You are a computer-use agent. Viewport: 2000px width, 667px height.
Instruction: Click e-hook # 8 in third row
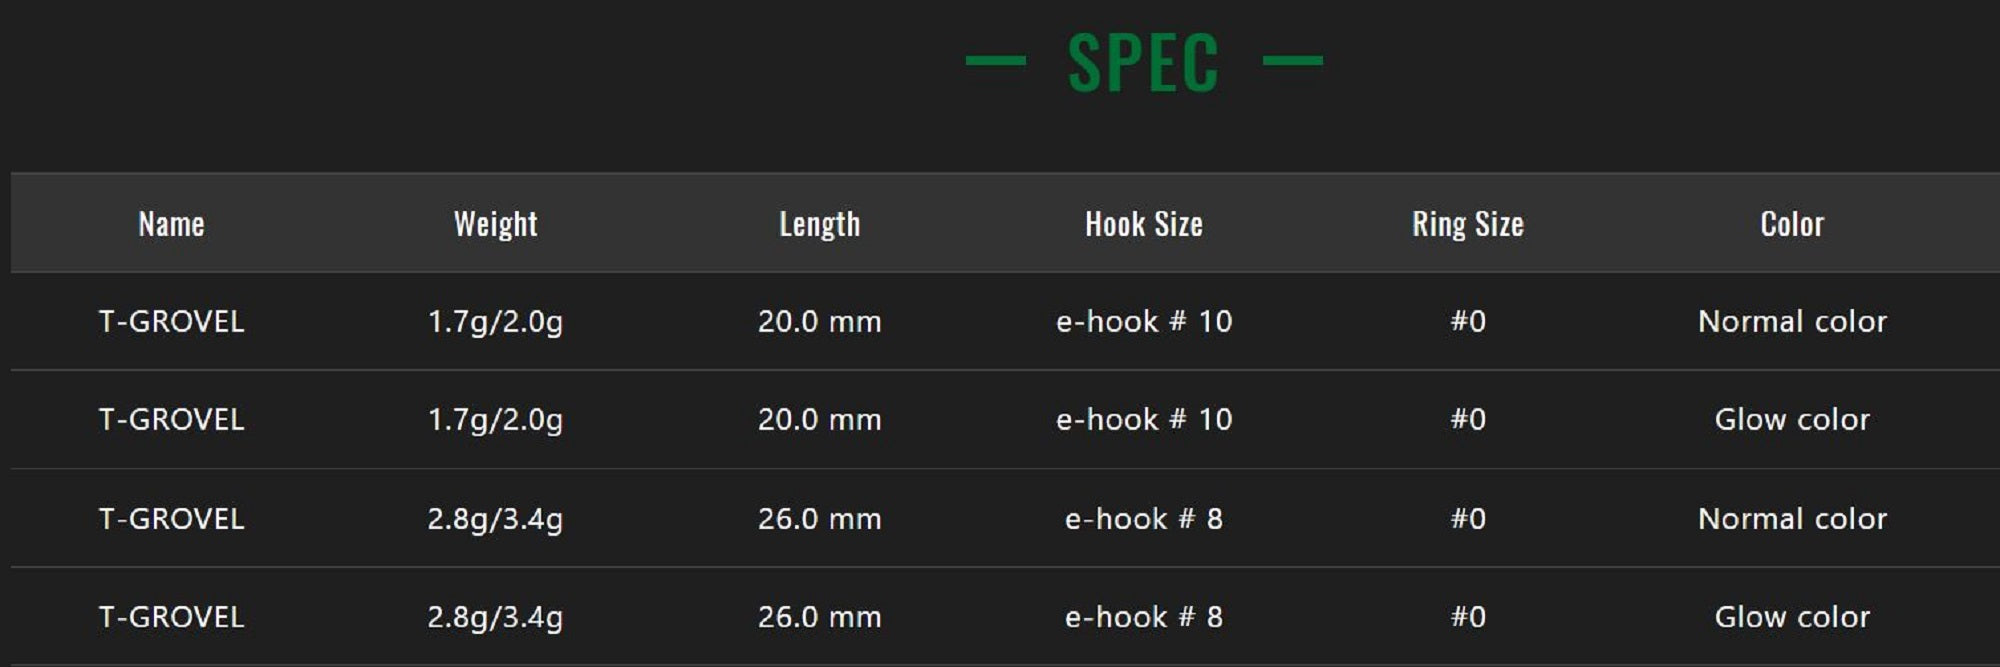click(x=1143, y=518)
